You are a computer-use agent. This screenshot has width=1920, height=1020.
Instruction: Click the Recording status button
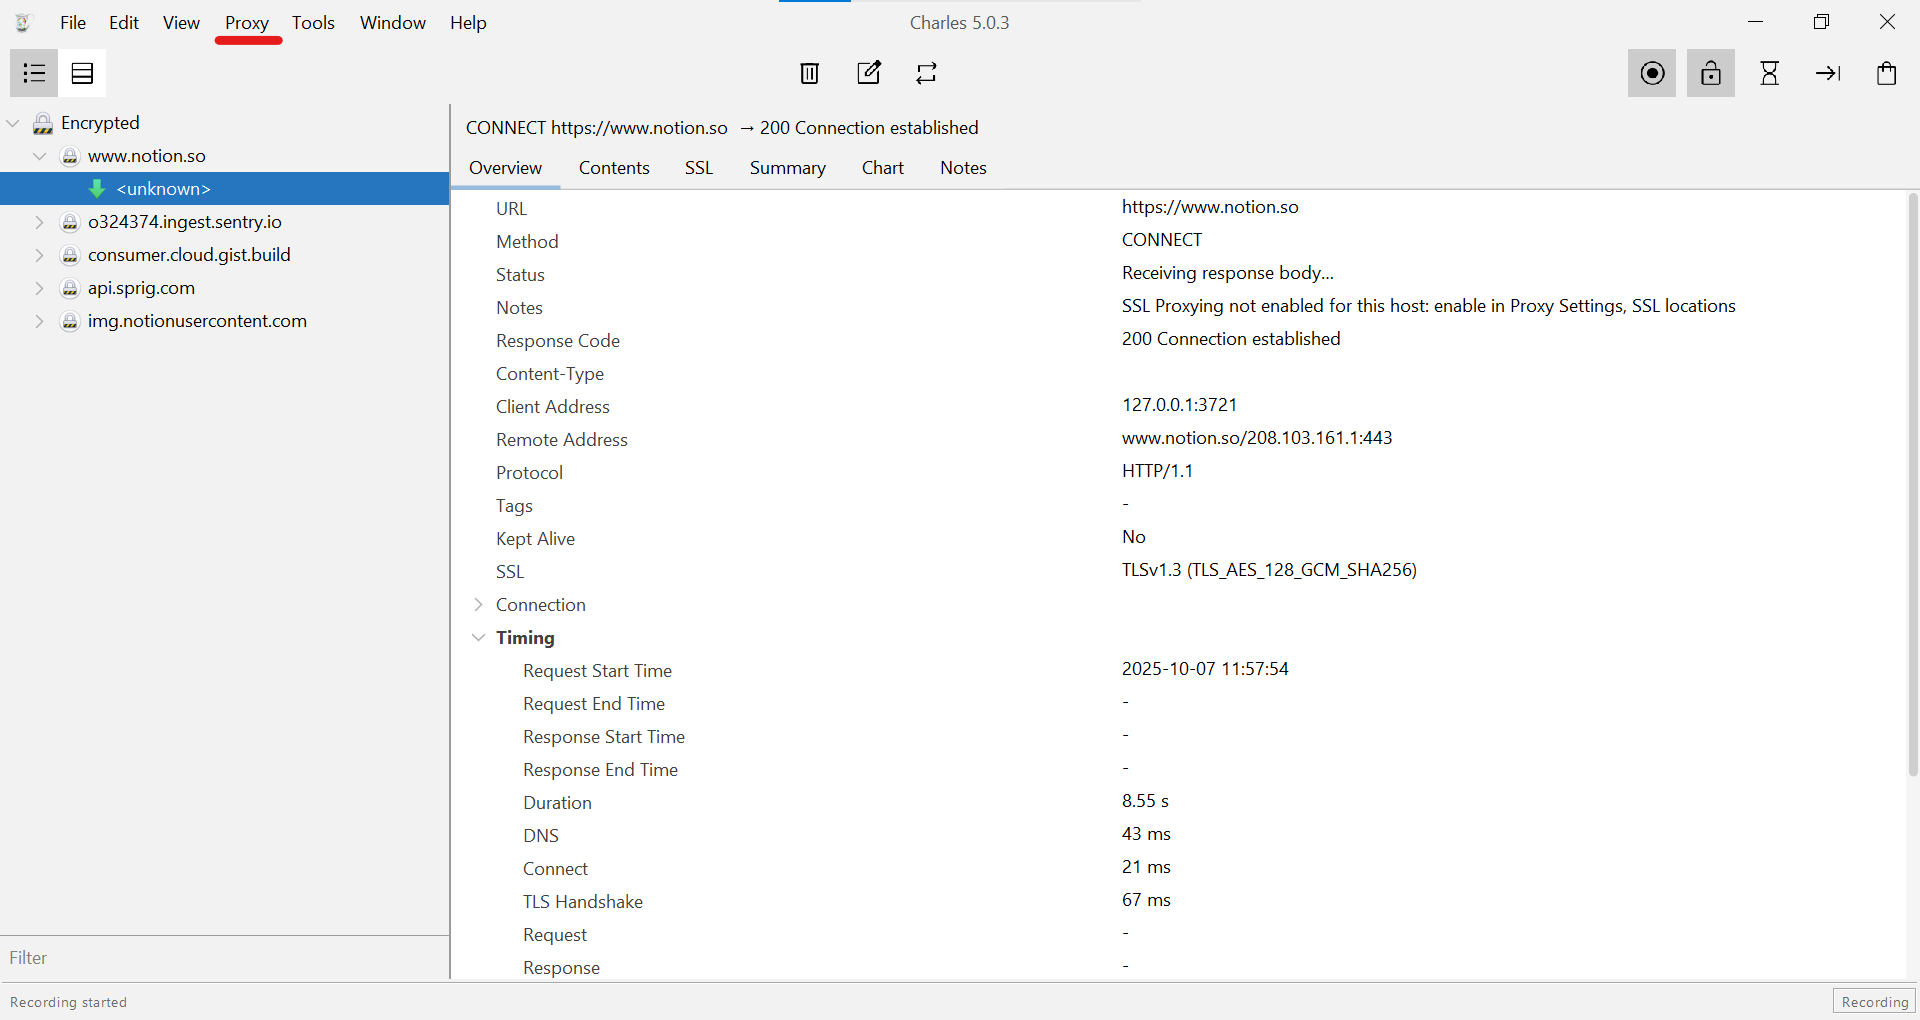[x=1874, y=1002]
